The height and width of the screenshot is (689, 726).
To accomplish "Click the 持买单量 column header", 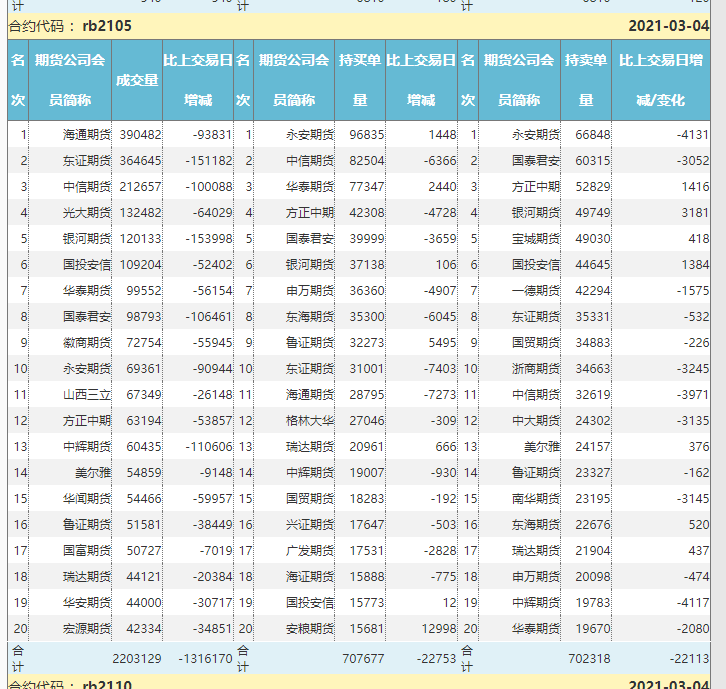I will pos(360,80).
